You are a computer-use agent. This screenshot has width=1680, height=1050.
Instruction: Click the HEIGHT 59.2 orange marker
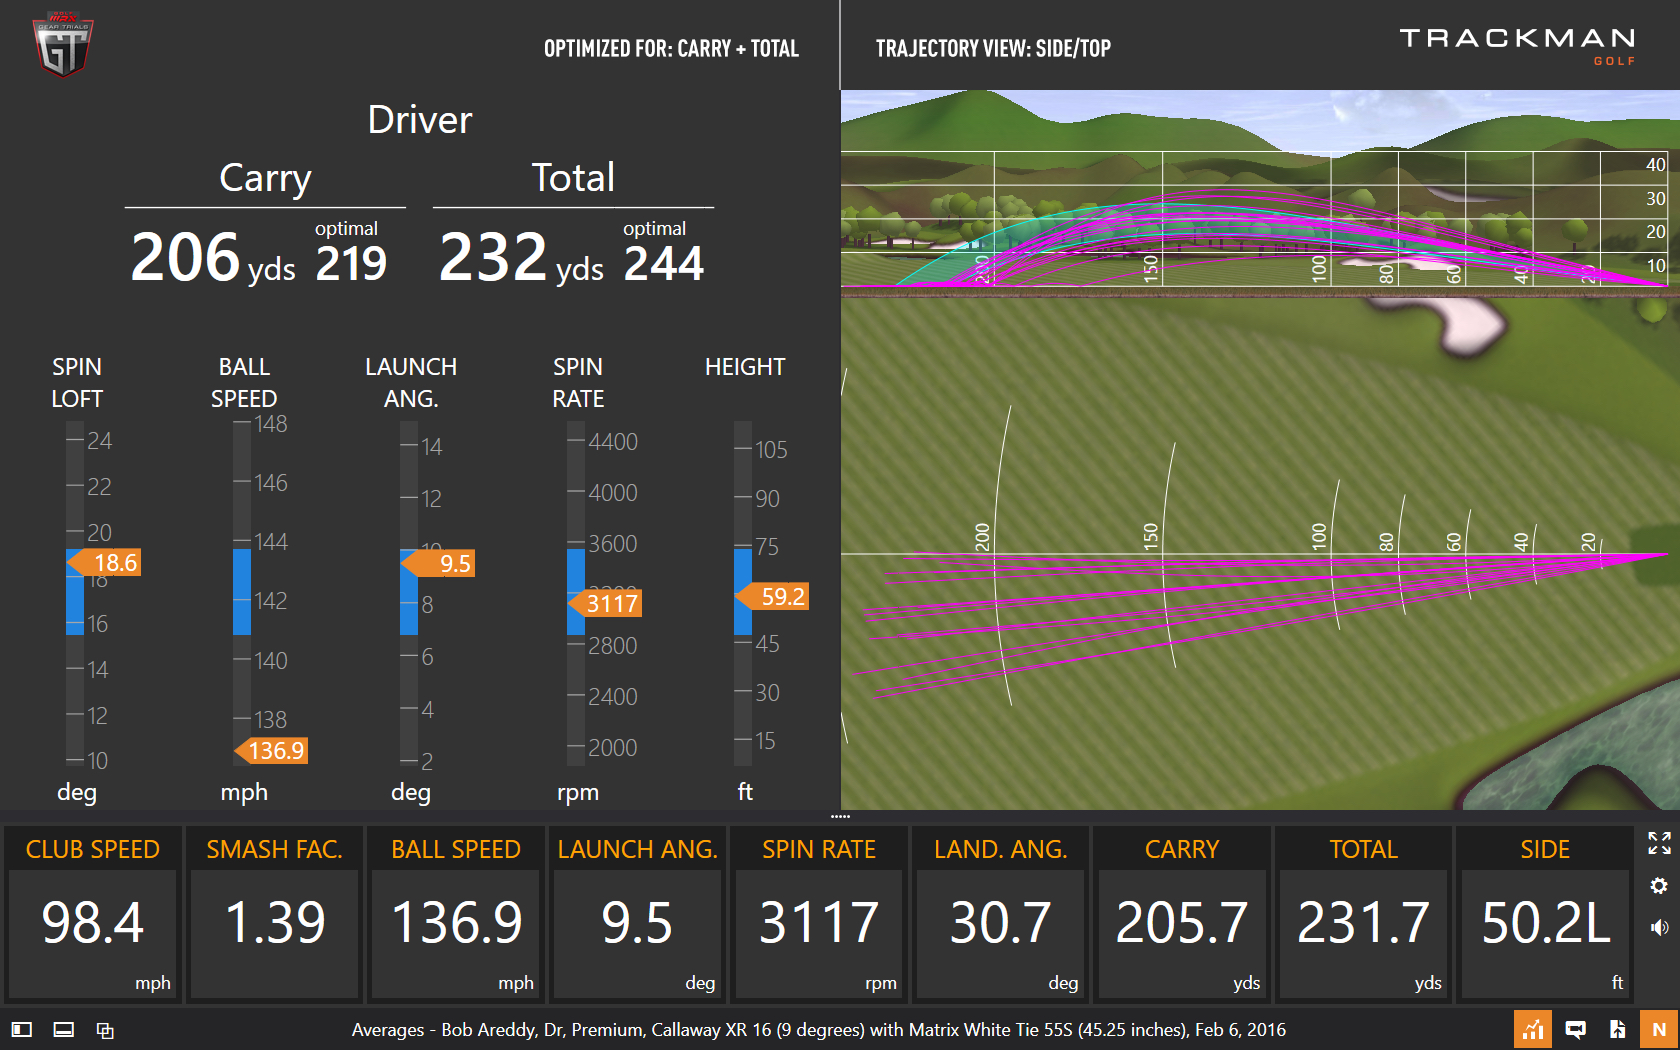point(772,597)
